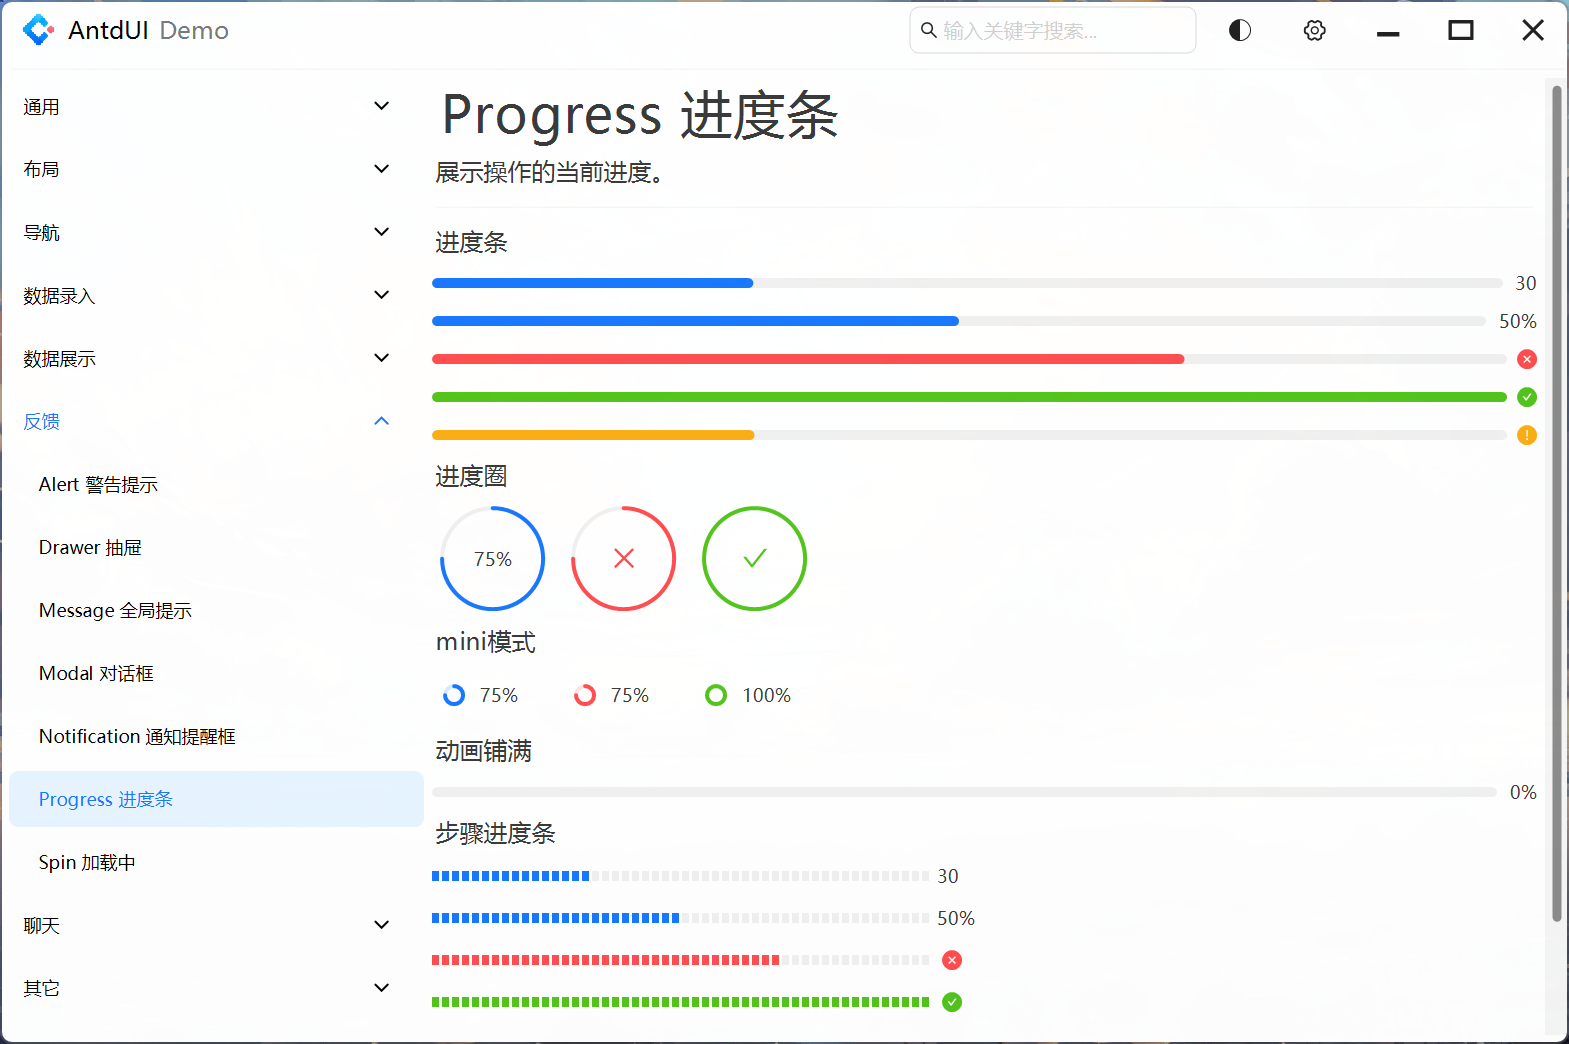
Task: Click the mini green 100% progress ring
Action: 716,695
